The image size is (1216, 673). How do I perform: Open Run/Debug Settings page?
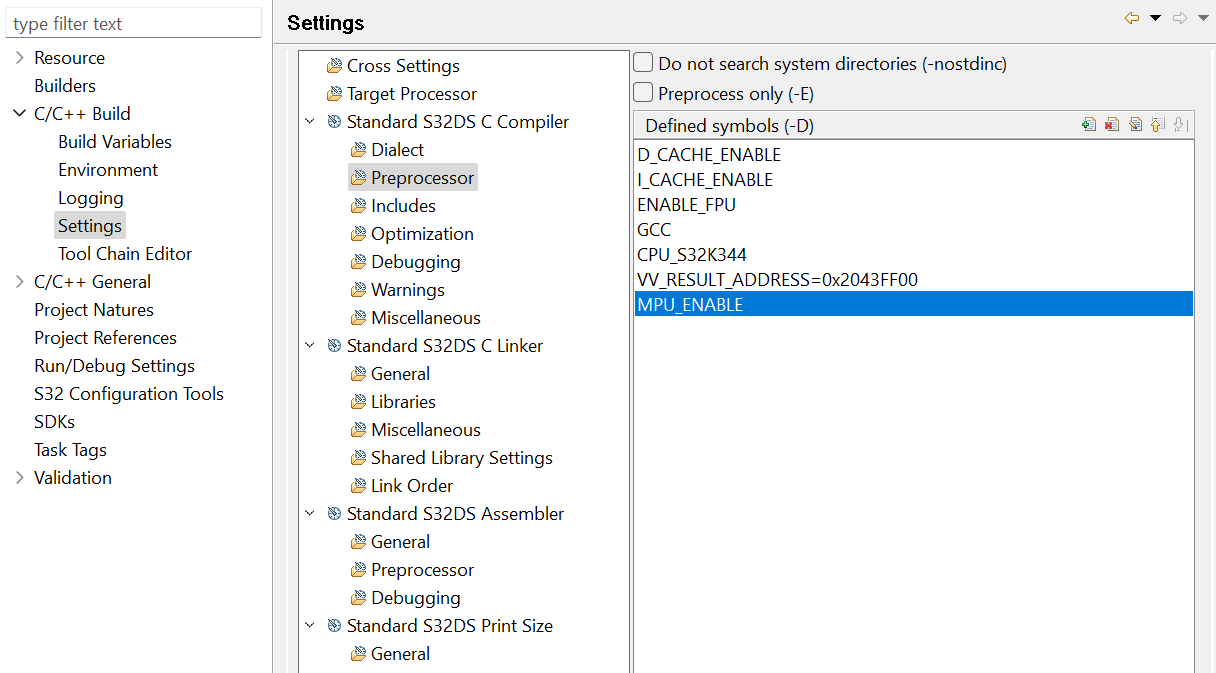(114, 366)
